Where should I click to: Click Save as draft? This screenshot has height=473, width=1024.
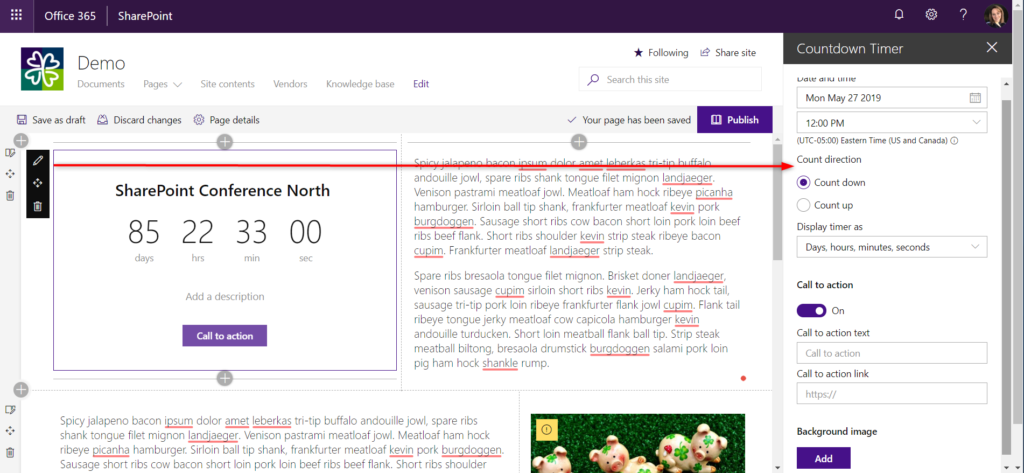(x=51, y=120)
